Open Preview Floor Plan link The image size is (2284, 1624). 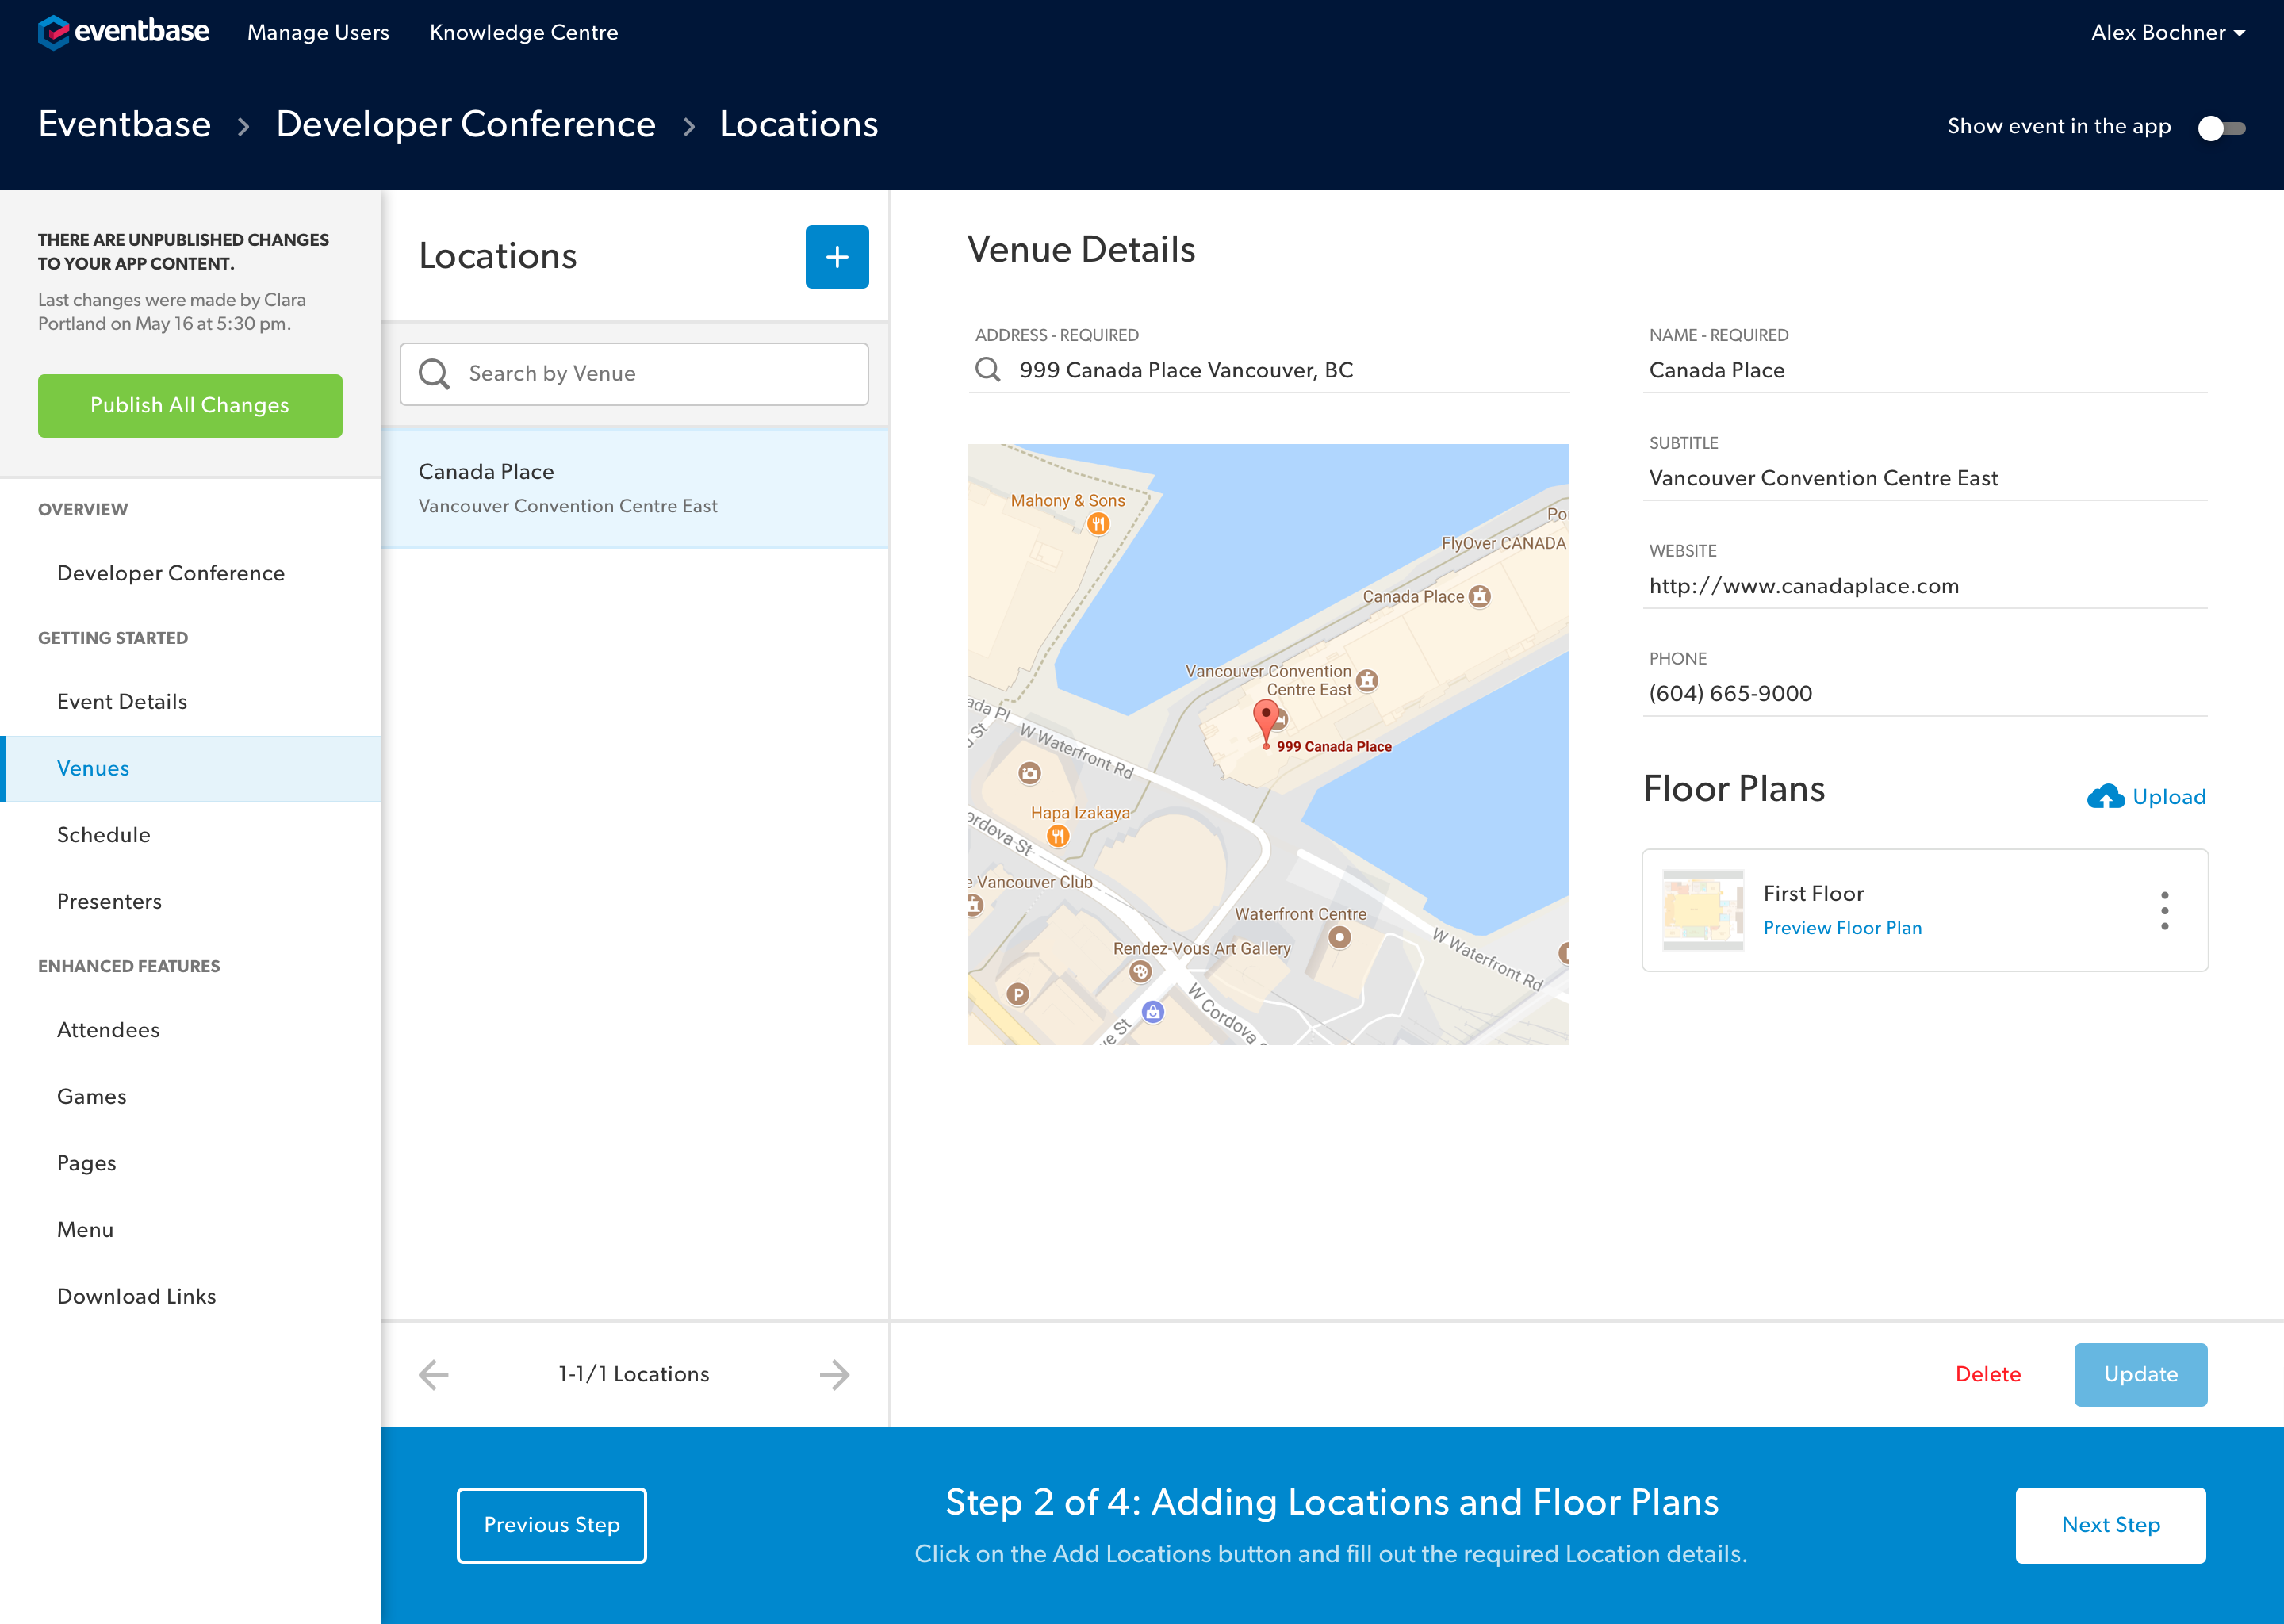coord(1842,928)
